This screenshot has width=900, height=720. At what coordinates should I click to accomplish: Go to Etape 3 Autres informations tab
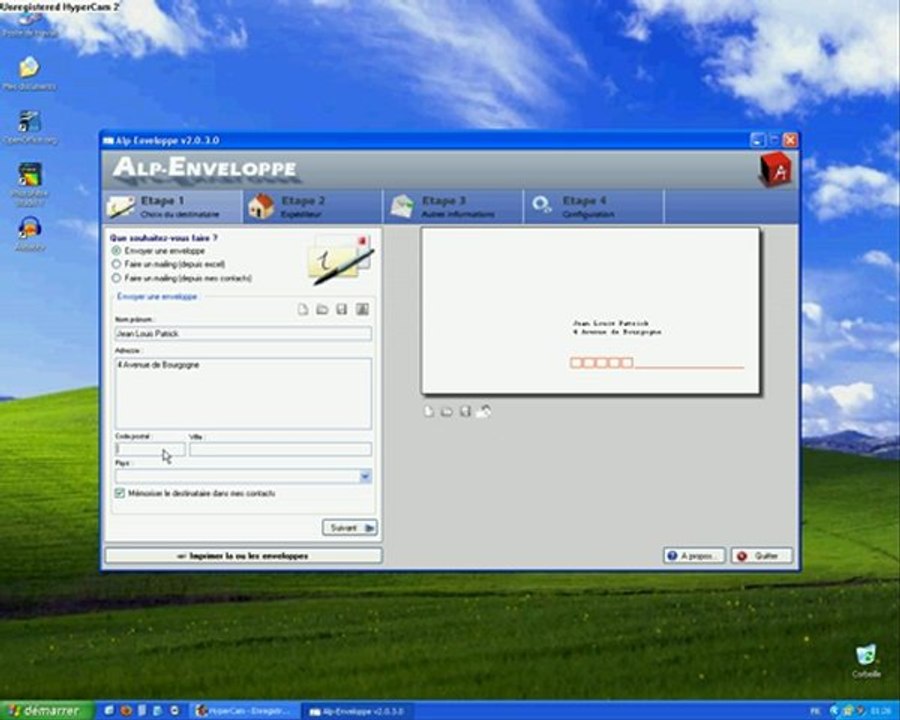pyautogui.click(x=453, y=207)
